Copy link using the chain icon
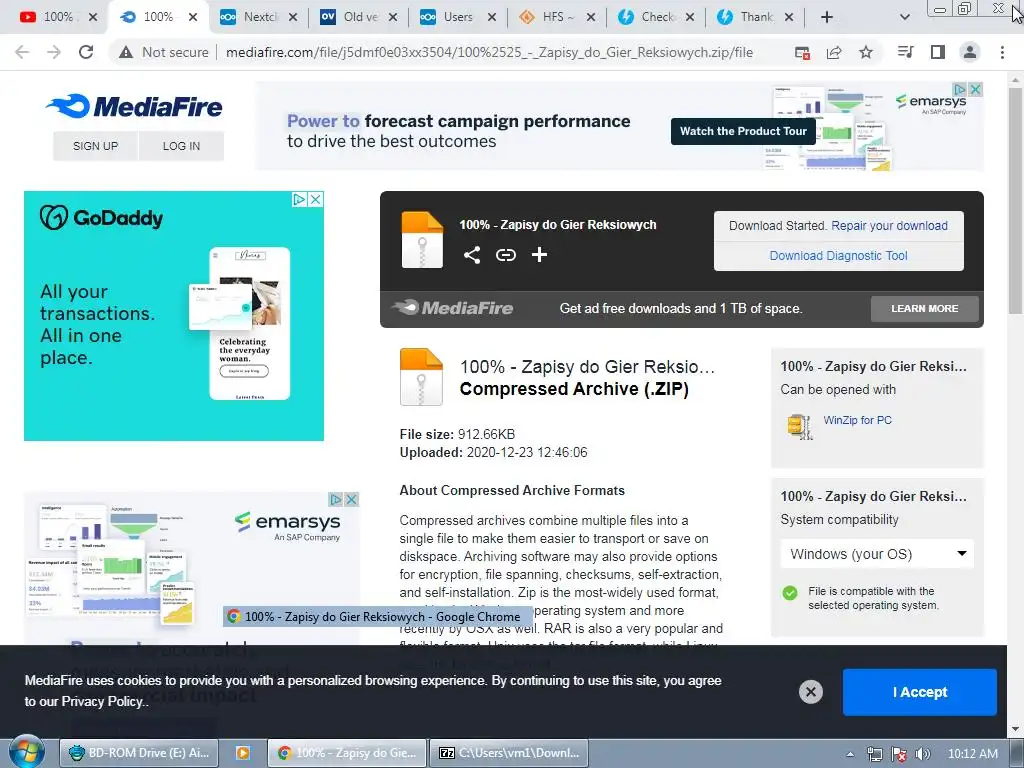Viewport: 1024px width, 768px height. (505, 255)
